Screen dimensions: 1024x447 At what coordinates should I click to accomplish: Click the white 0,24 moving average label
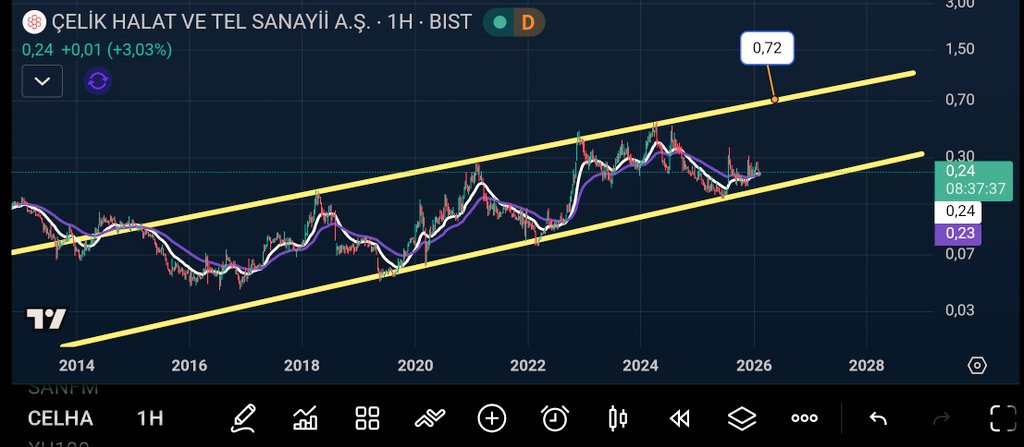coord(958,210)
